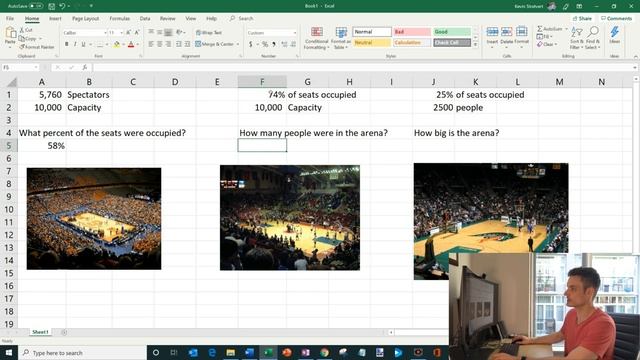This screenshot has width=640, height=360.
Task: Open Format as Table gallery
Action: (340, 38)
